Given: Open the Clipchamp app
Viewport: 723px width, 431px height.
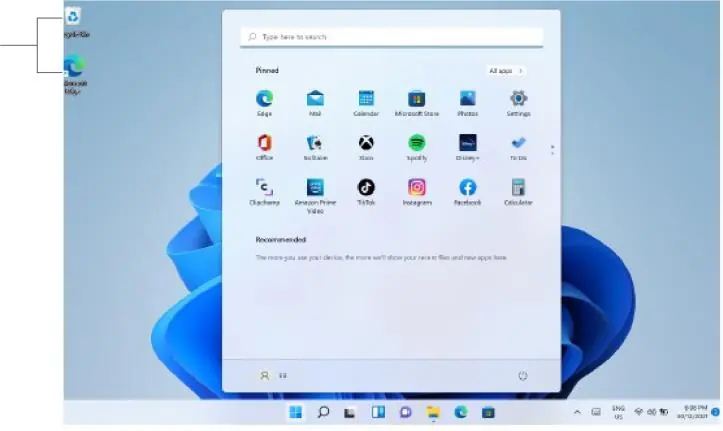Looking at the screenshot, I should pyautogui.click(x=264, y=192).
